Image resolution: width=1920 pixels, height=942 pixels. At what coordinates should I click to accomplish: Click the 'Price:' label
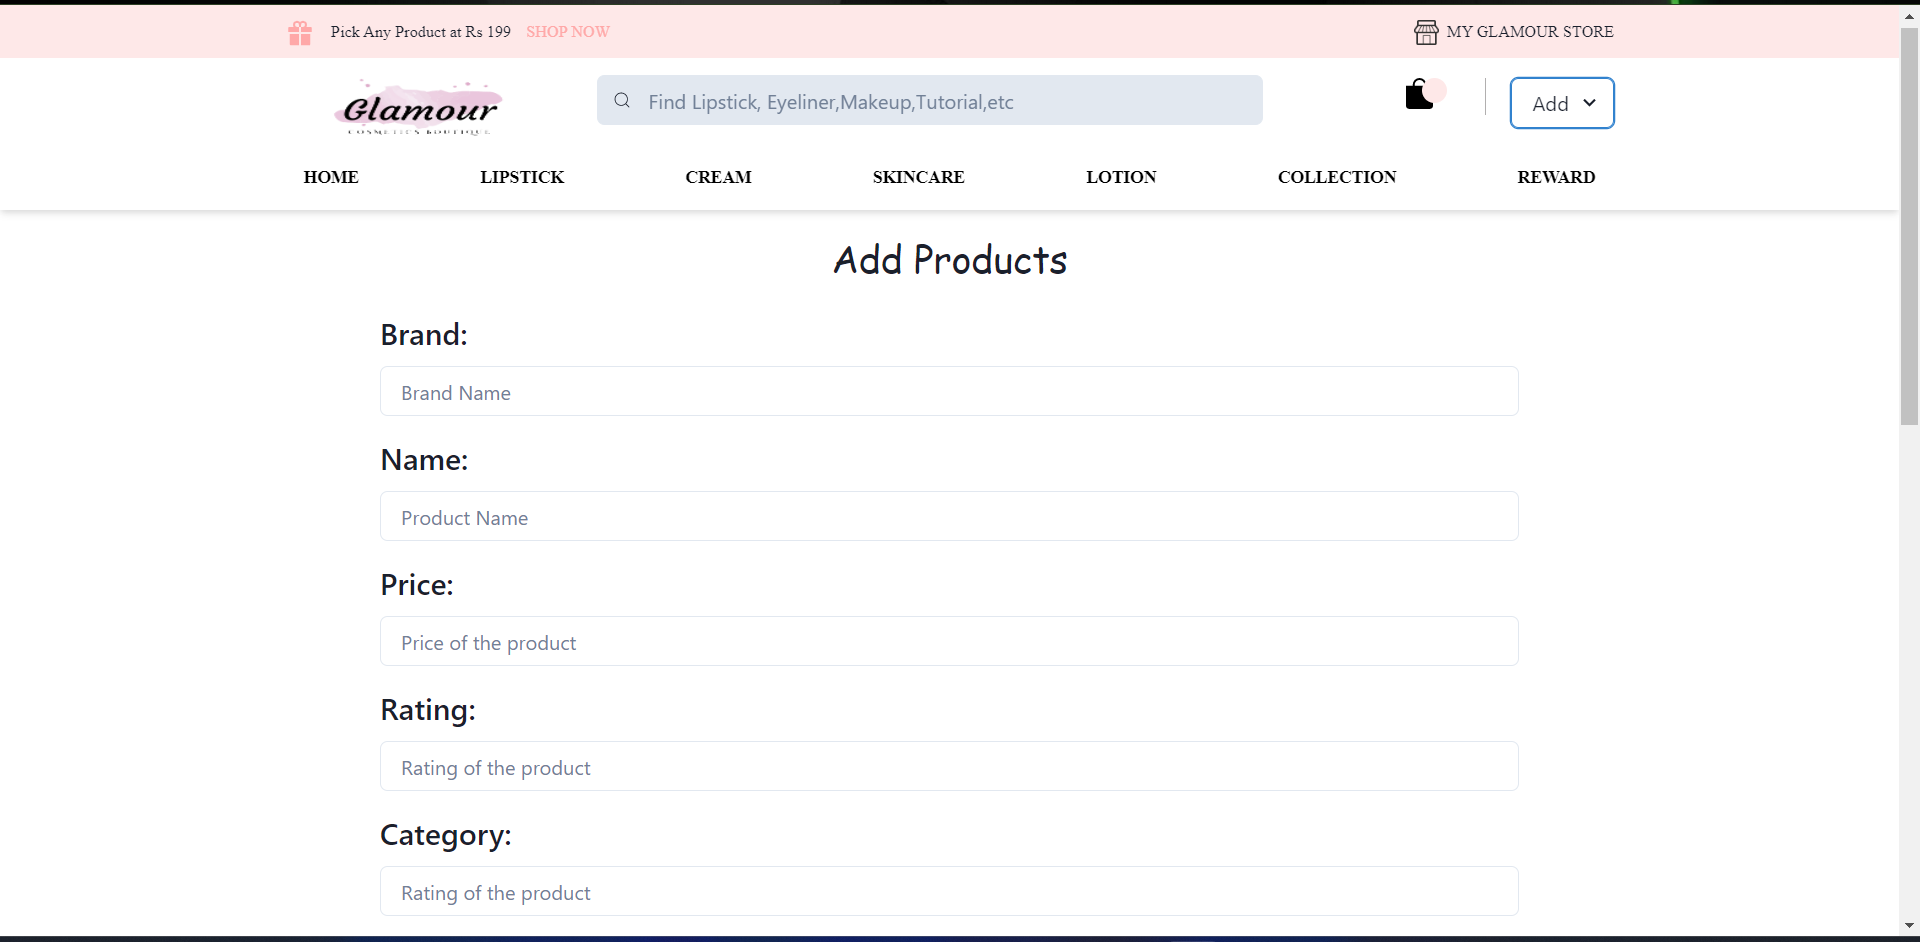pyautogui.click(x=417, y=585)
